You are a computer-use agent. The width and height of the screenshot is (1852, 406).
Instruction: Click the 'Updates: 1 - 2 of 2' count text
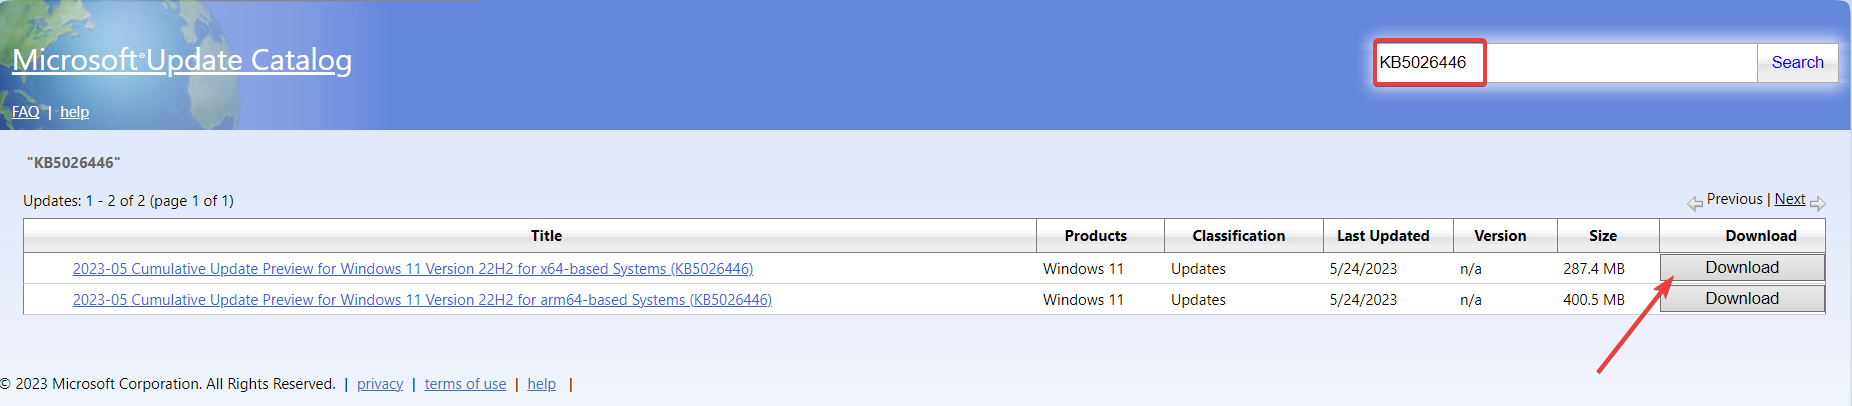pyautogui.click(x=128, y=201)
